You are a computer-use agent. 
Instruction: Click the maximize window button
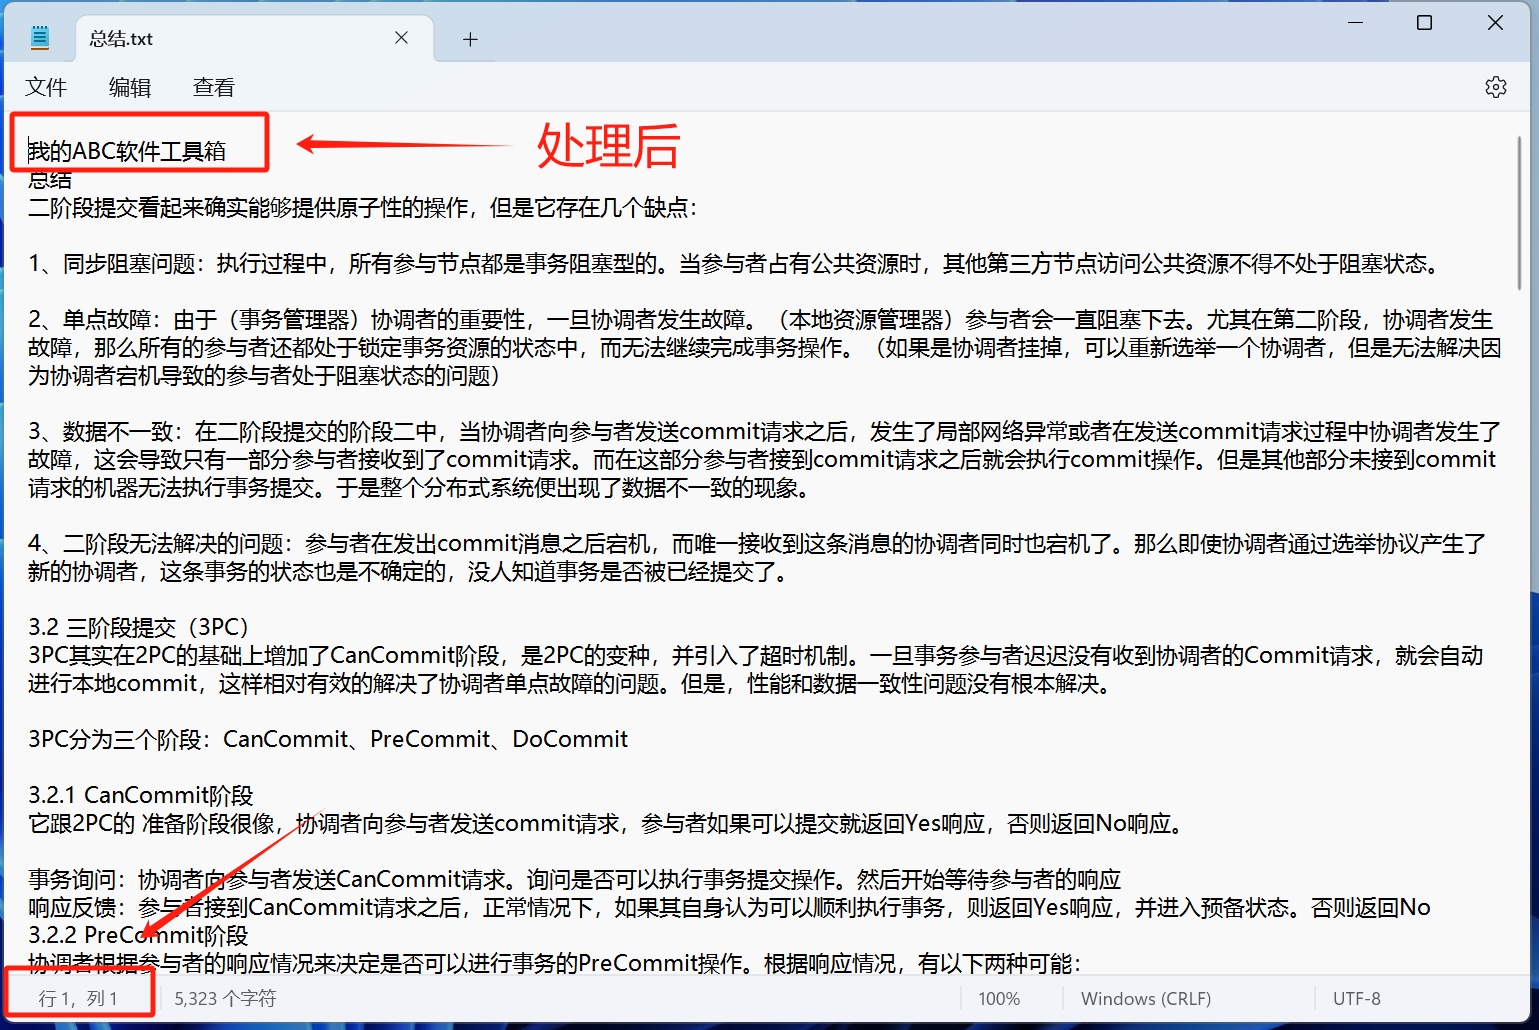point(1424,22)
